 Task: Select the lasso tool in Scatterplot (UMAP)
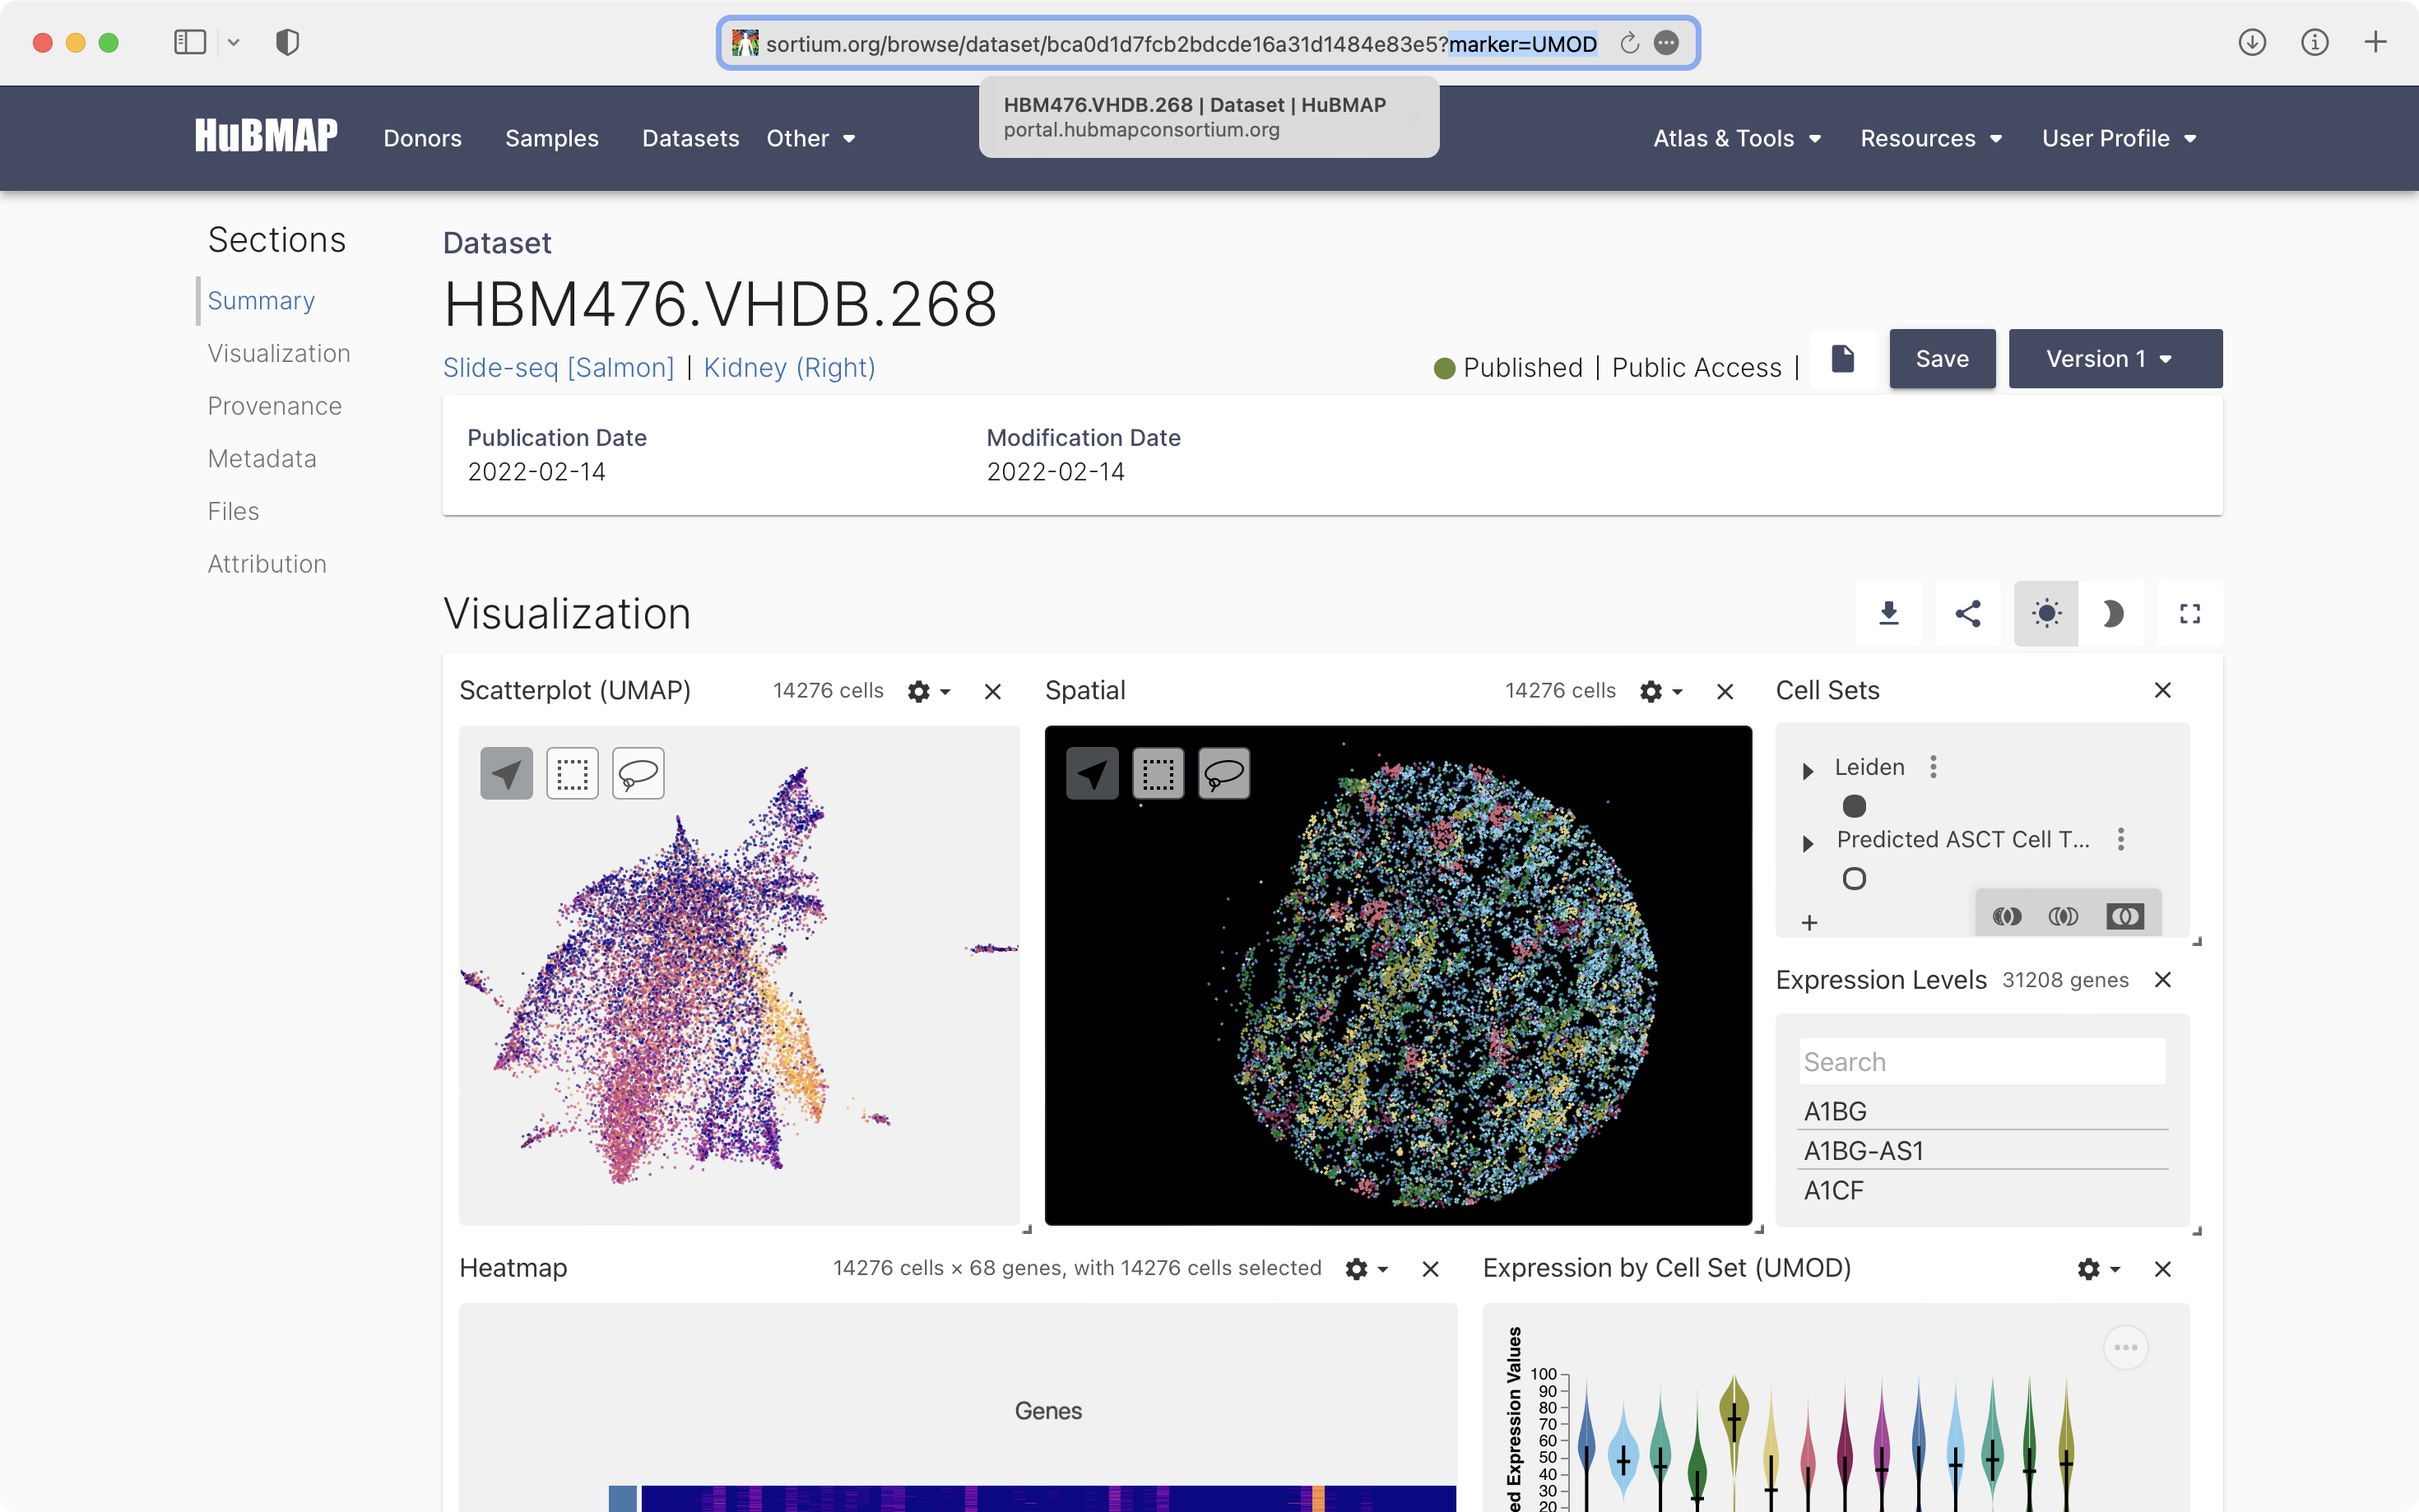(x=638, y=773)
